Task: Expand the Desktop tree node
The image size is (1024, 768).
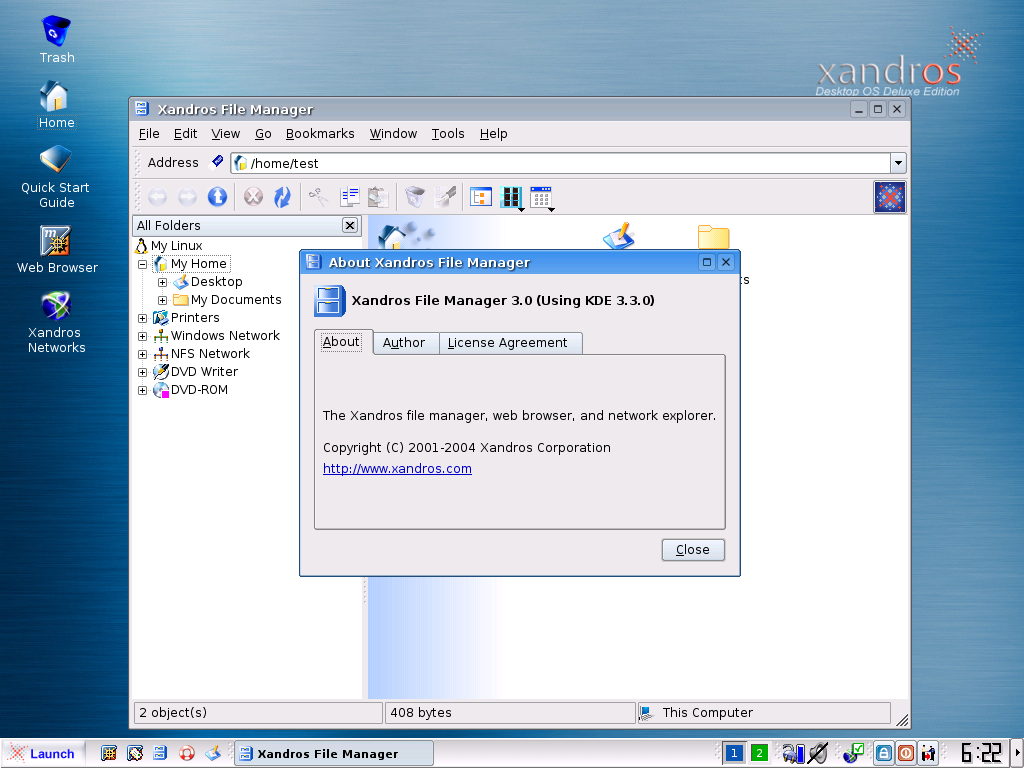Action: click(163, 283)
